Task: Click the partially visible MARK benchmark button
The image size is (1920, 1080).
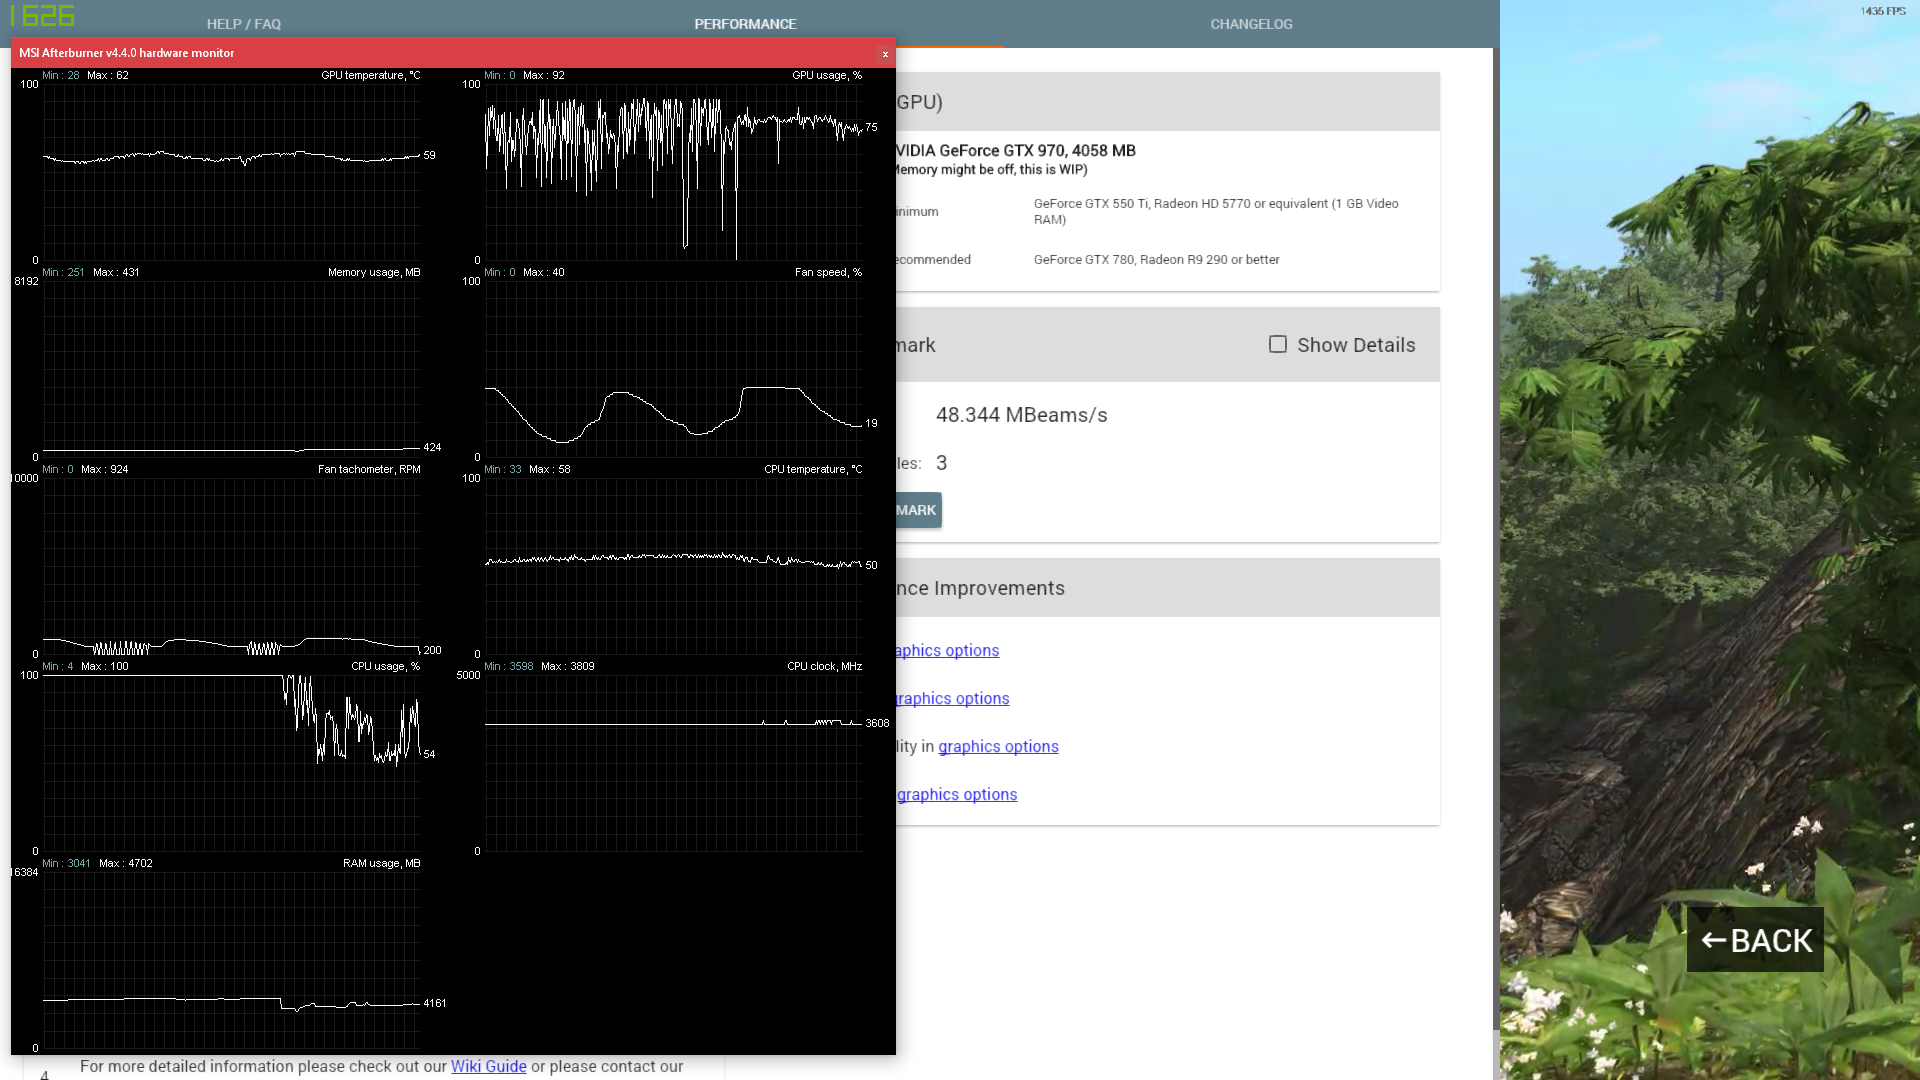Action: tap(918, 510)
